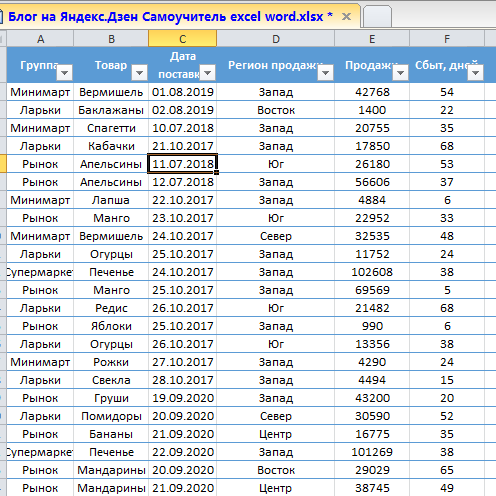496x496 pixels.
Task: Select the cell with date 11.07.2018
Action: coord(183,164)
